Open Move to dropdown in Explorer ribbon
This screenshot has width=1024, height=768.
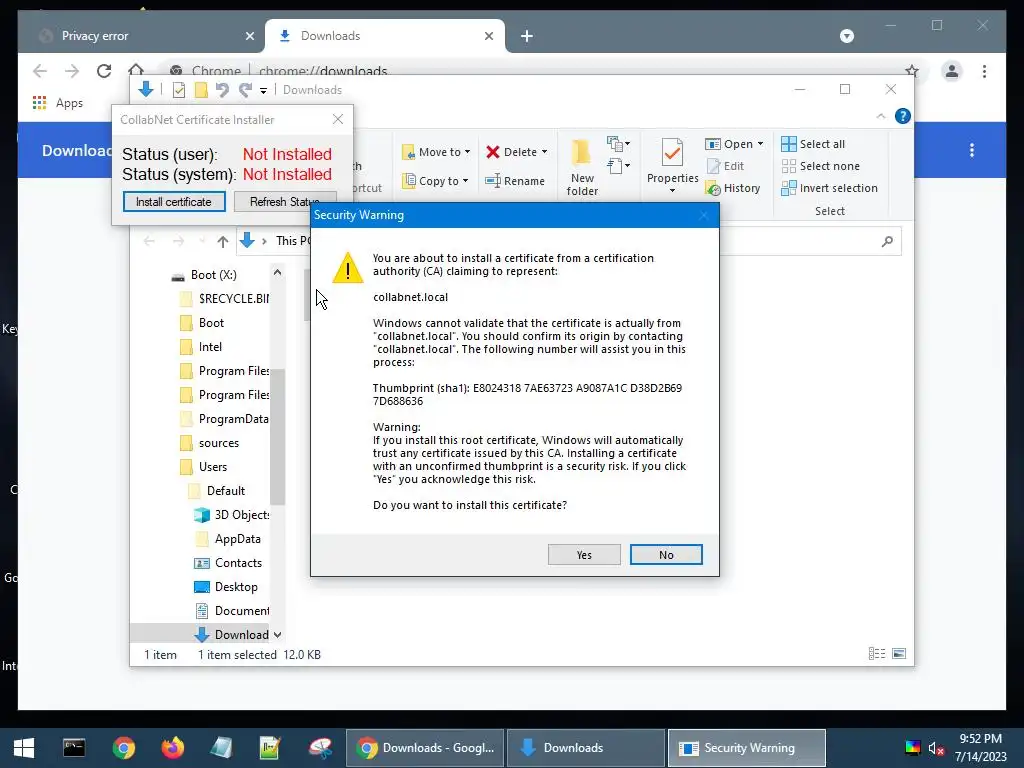click(436, 152)
